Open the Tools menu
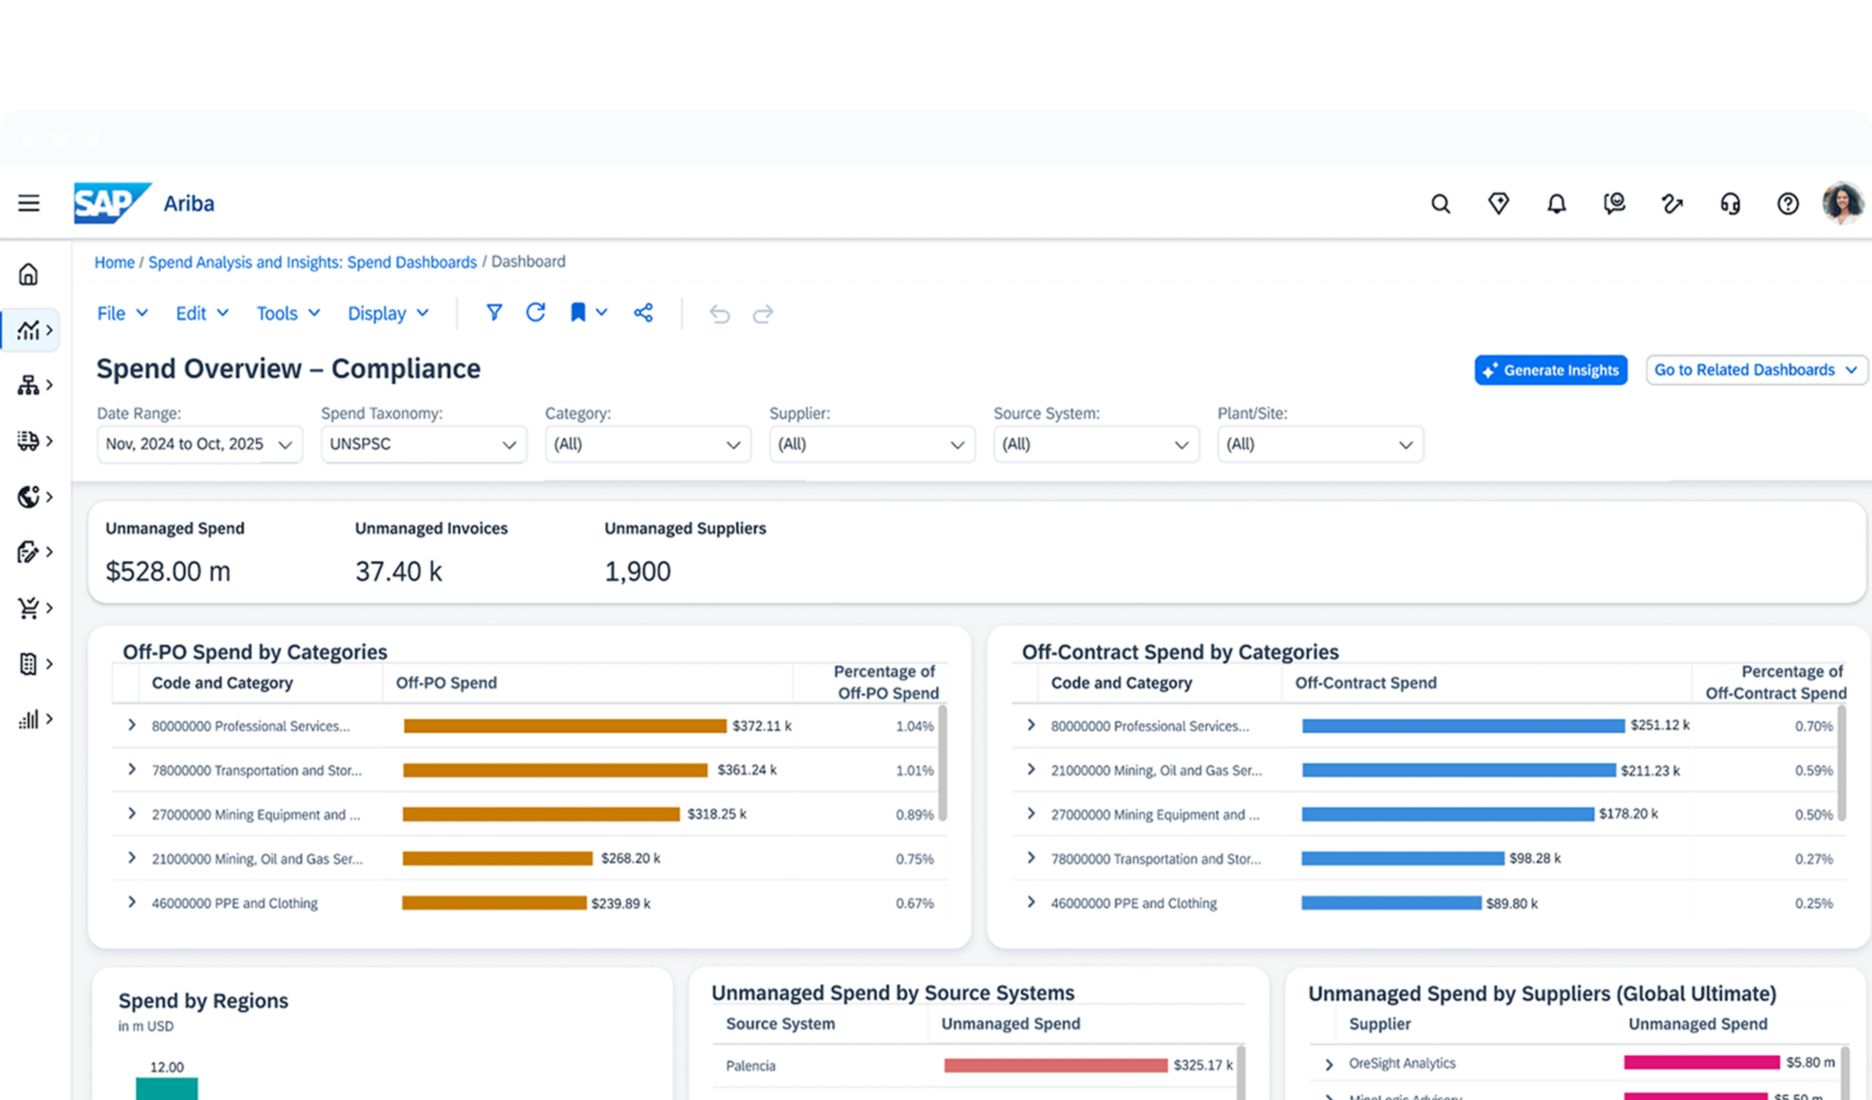This screenshot has width=1872, height=1100. [x=288, y=313]
